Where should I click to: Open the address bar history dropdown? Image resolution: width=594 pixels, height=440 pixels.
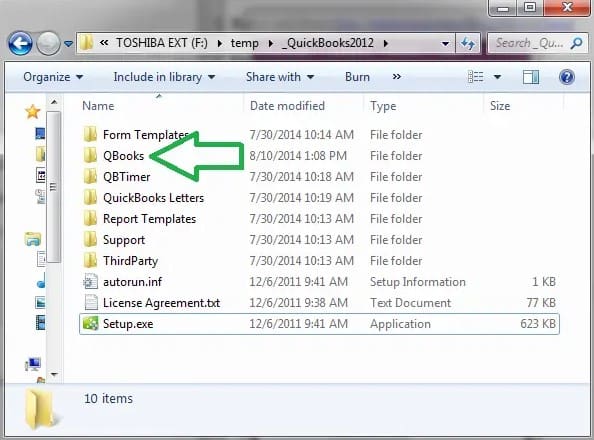click(x=446, y=44)
